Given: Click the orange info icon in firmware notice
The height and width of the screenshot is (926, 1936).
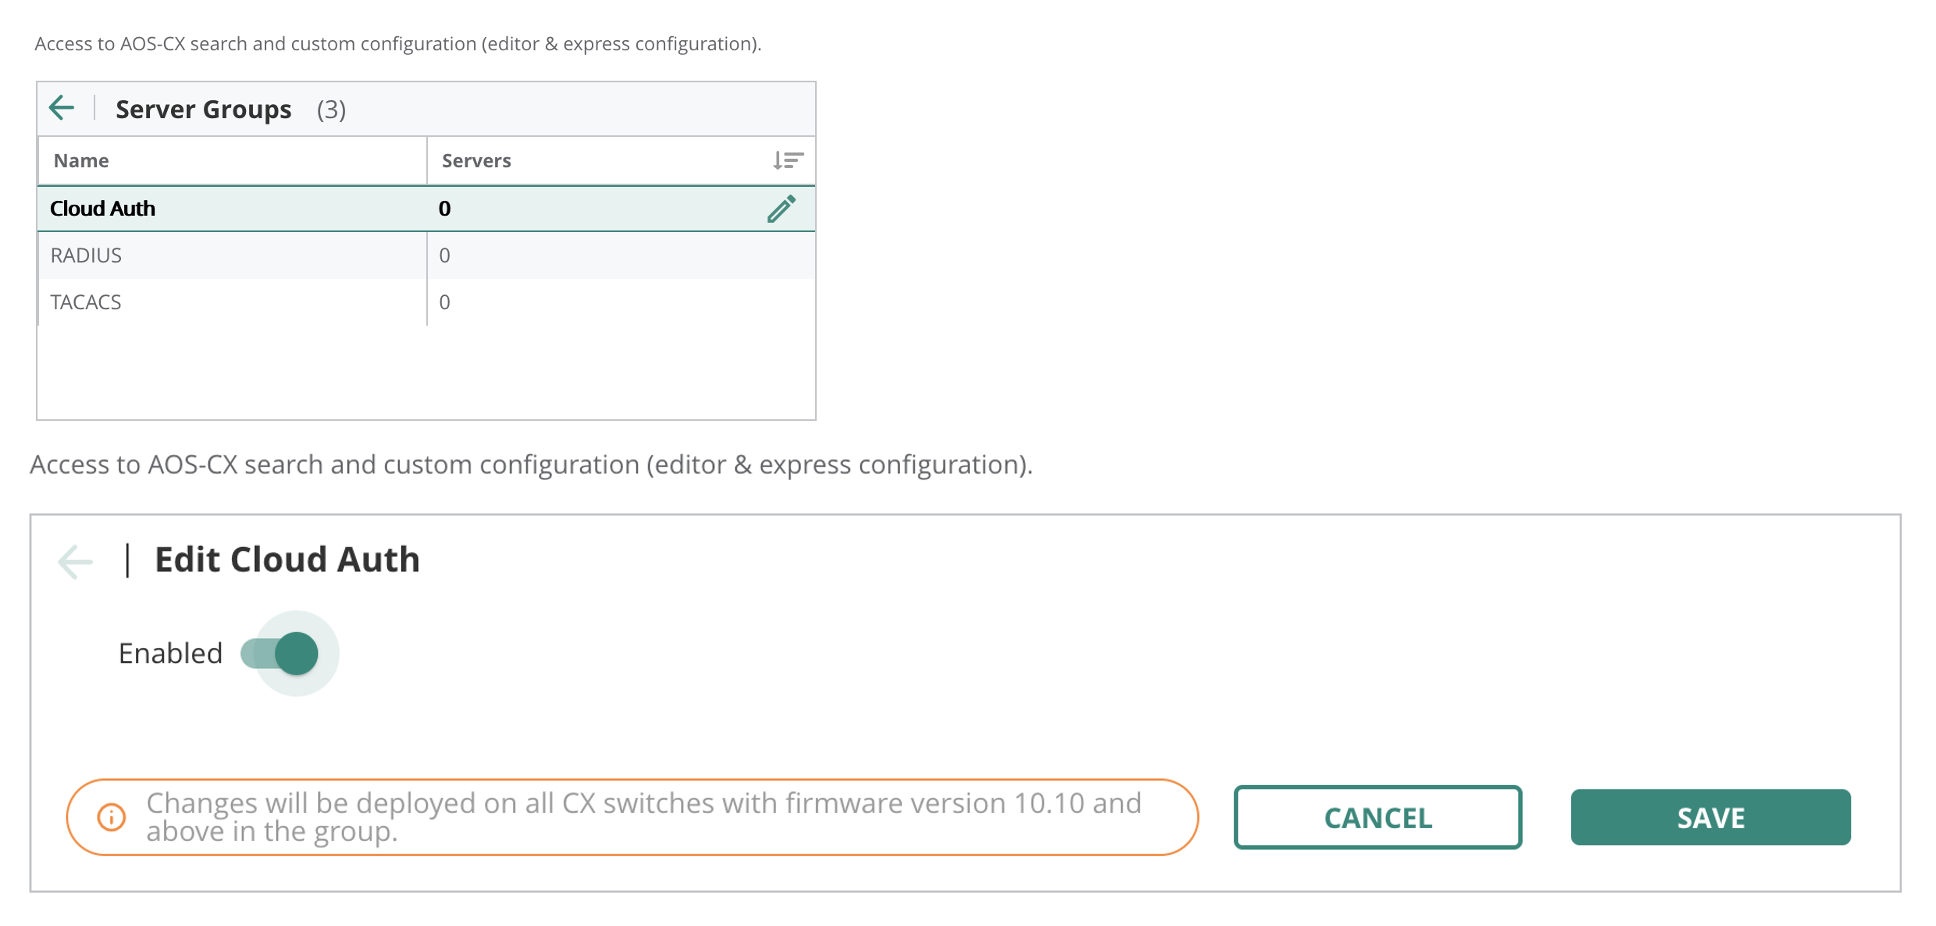Looking at the screenshot, I should click(111, 817).
